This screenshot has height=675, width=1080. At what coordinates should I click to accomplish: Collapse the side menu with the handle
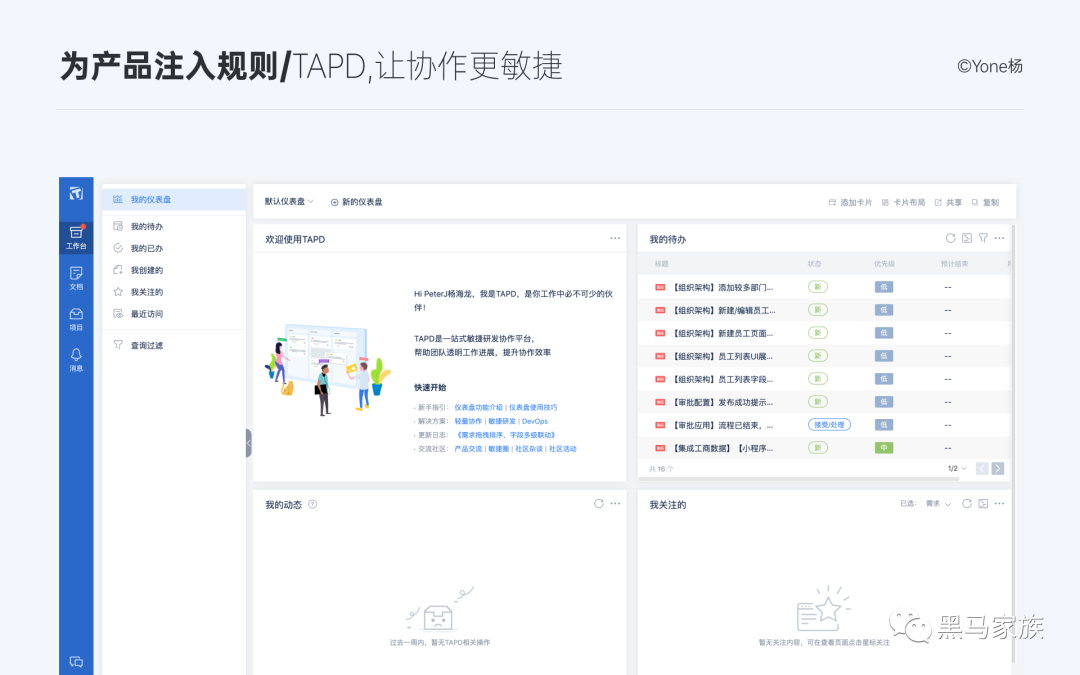[249, 443]
